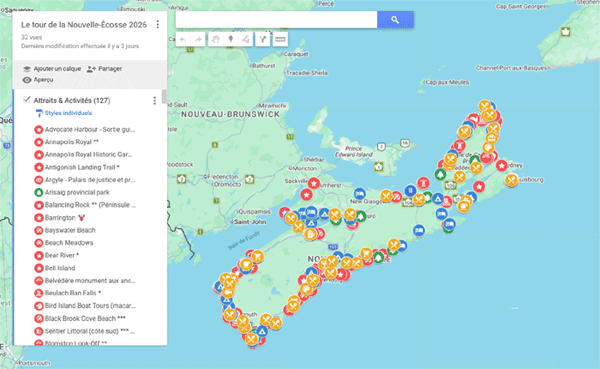This screenshot has width=600, height=369.
Task: Select Bayswater Beach entry
Action: coord(70,230)
